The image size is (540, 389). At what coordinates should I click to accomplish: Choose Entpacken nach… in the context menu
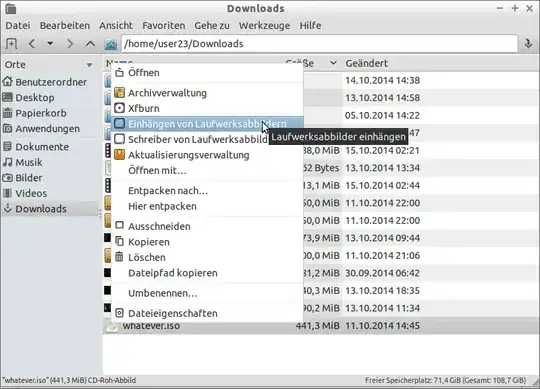(x=207, y=190)
